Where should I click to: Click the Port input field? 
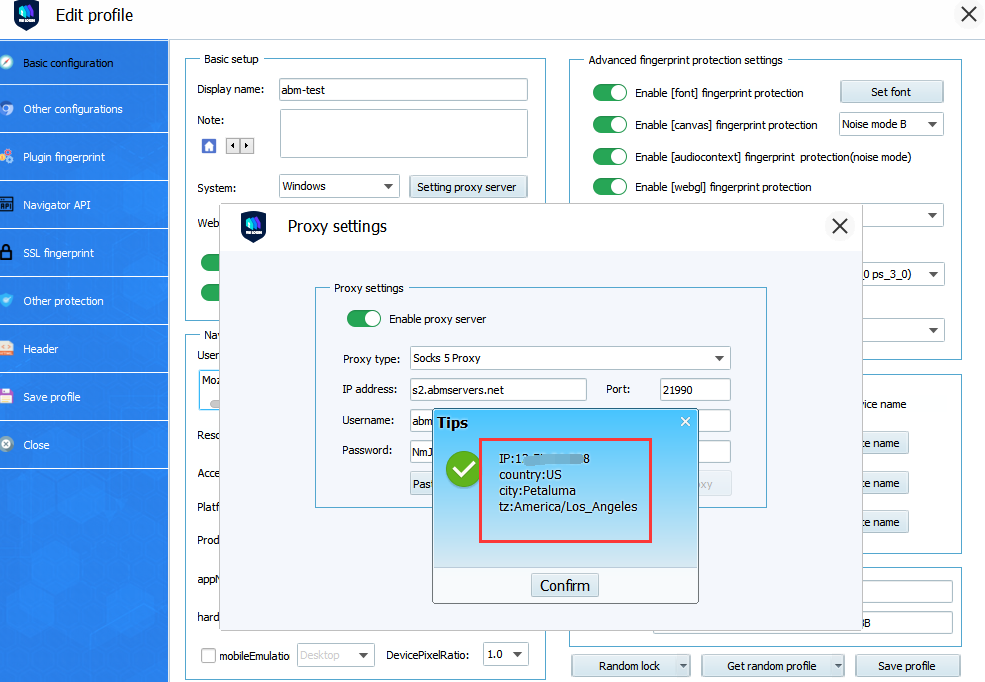tap(695, 389)
